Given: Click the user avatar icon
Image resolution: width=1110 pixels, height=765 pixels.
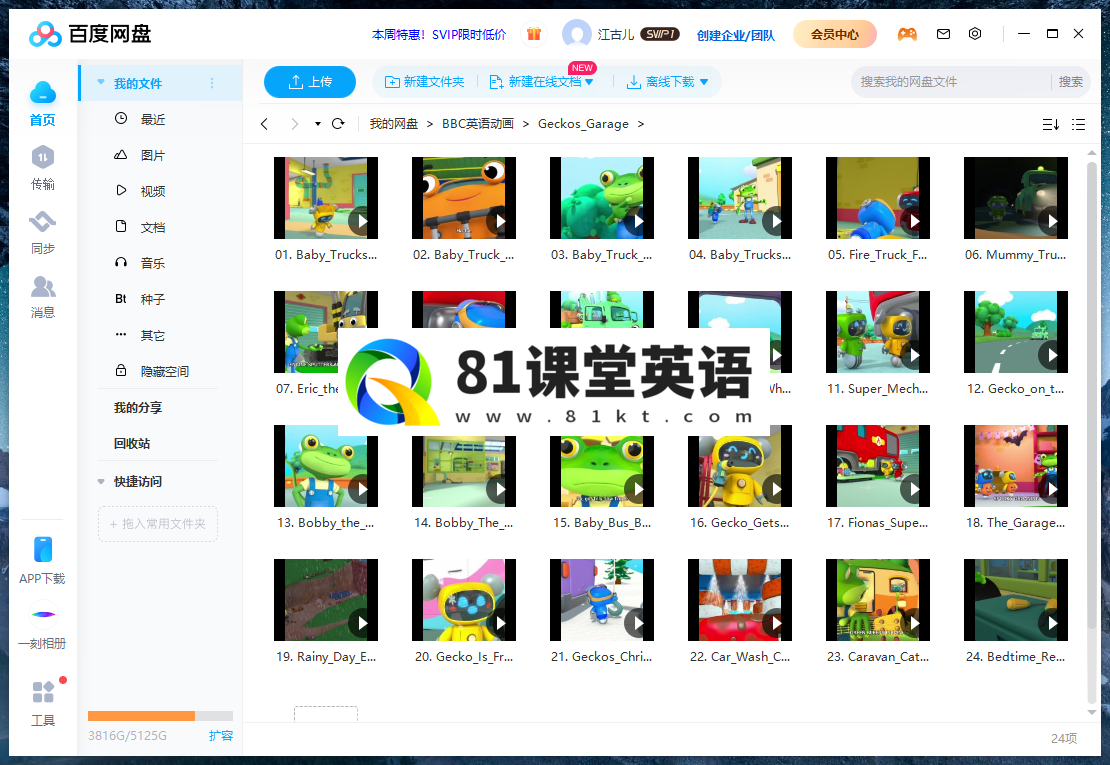Looking at the screenshot, I should [x=576, y=33].
